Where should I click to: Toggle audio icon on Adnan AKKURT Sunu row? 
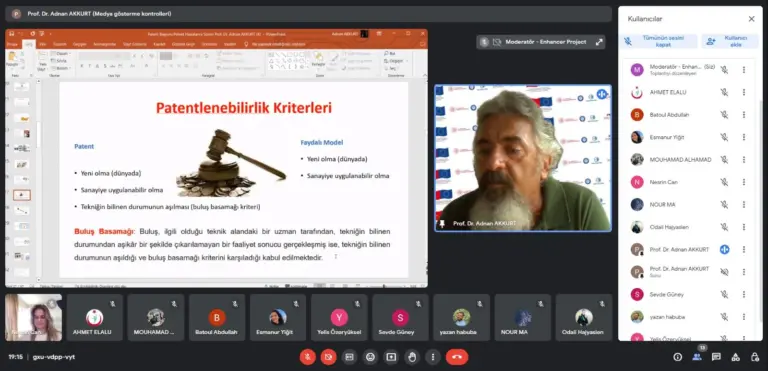tap(724, 272)
